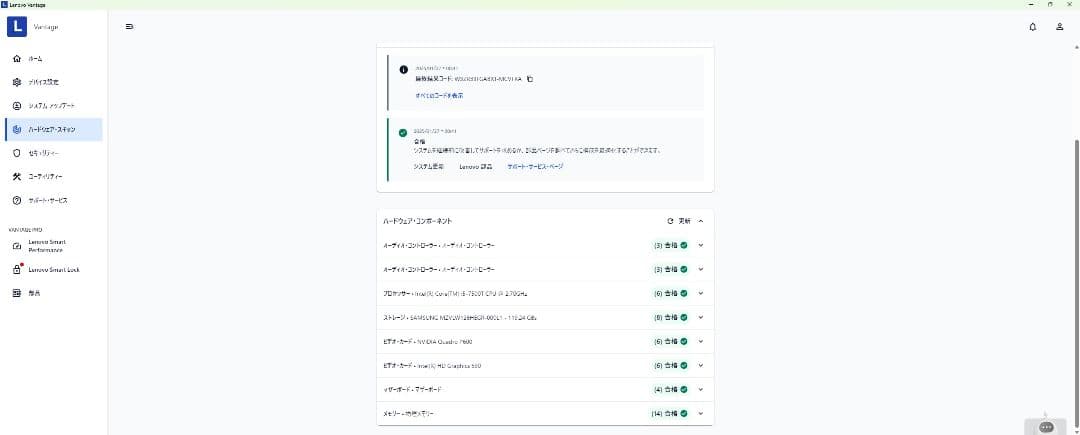Open notifications via the bell icon
The image size is (1080, 435).
point(1032,27)
